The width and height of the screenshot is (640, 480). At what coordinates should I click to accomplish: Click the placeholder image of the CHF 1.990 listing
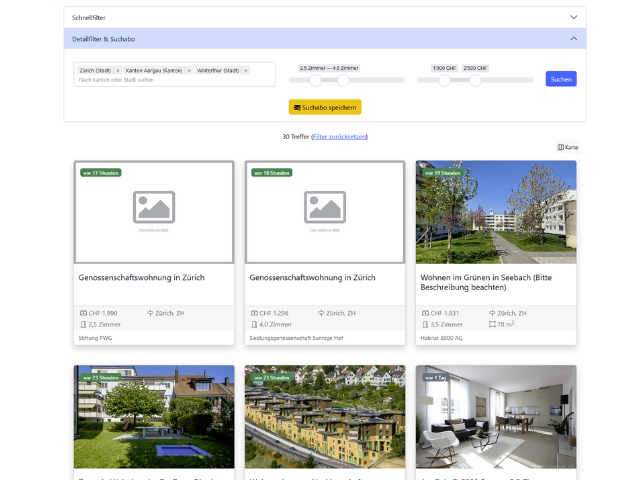coord(154,212)
